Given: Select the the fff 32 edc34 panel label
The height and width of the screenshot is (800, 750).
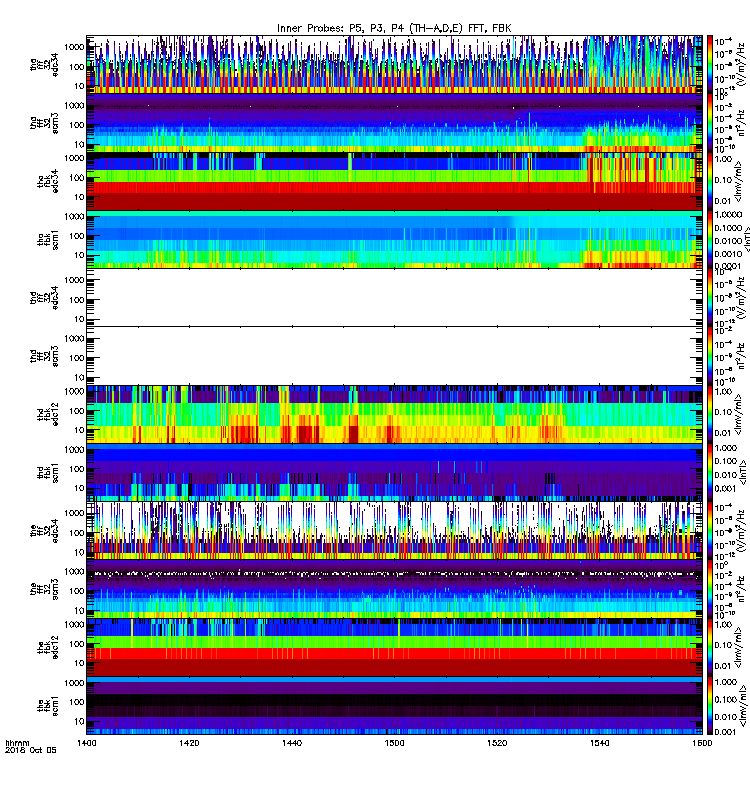Looking at the screenshot, I should [x=44, y=531].
